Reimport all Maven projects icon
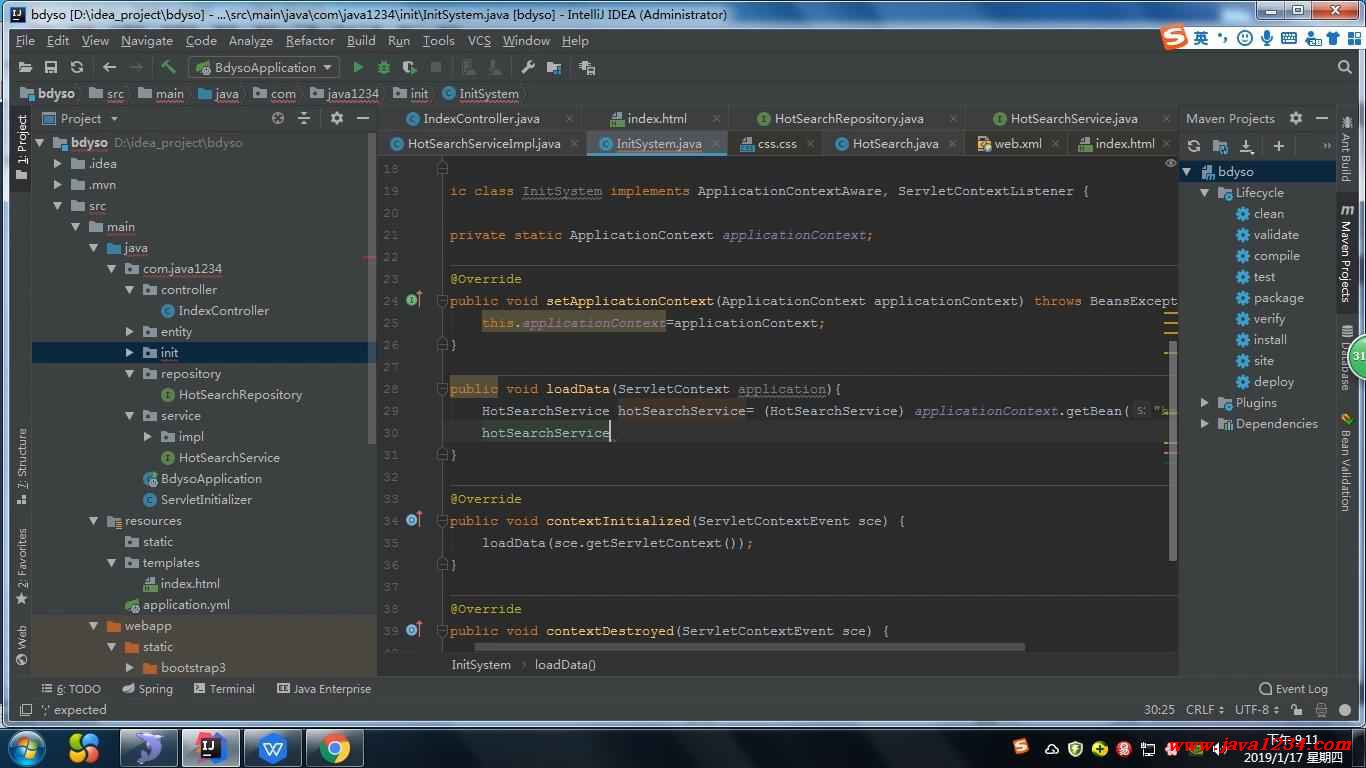This screenshot has height=768, width=1366. coord(1194,146)
